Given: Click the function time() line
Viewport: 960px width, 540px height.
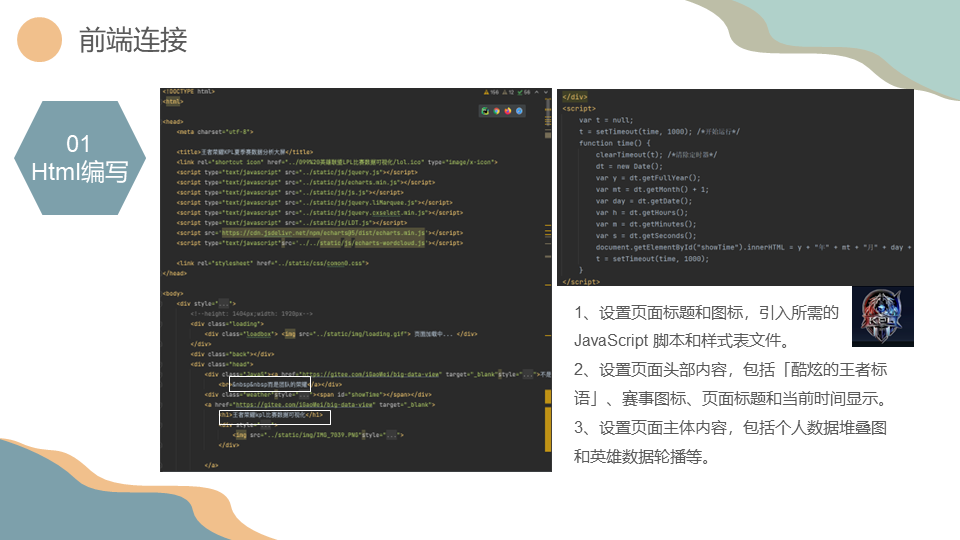Looking at the screenshot, I should (615, 143).
